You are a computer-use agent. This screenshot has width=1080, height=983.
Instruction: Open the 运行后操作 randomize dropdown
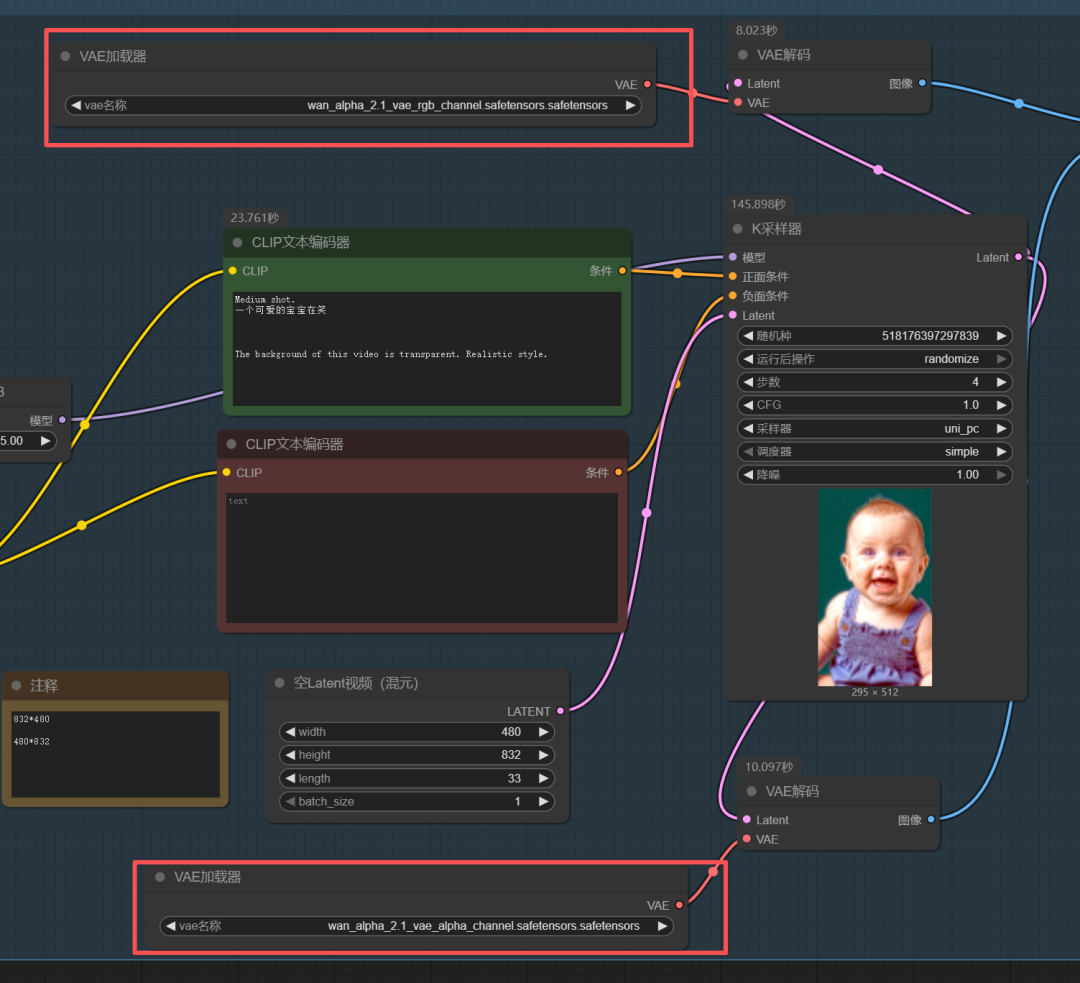click(x=875, y=359)
